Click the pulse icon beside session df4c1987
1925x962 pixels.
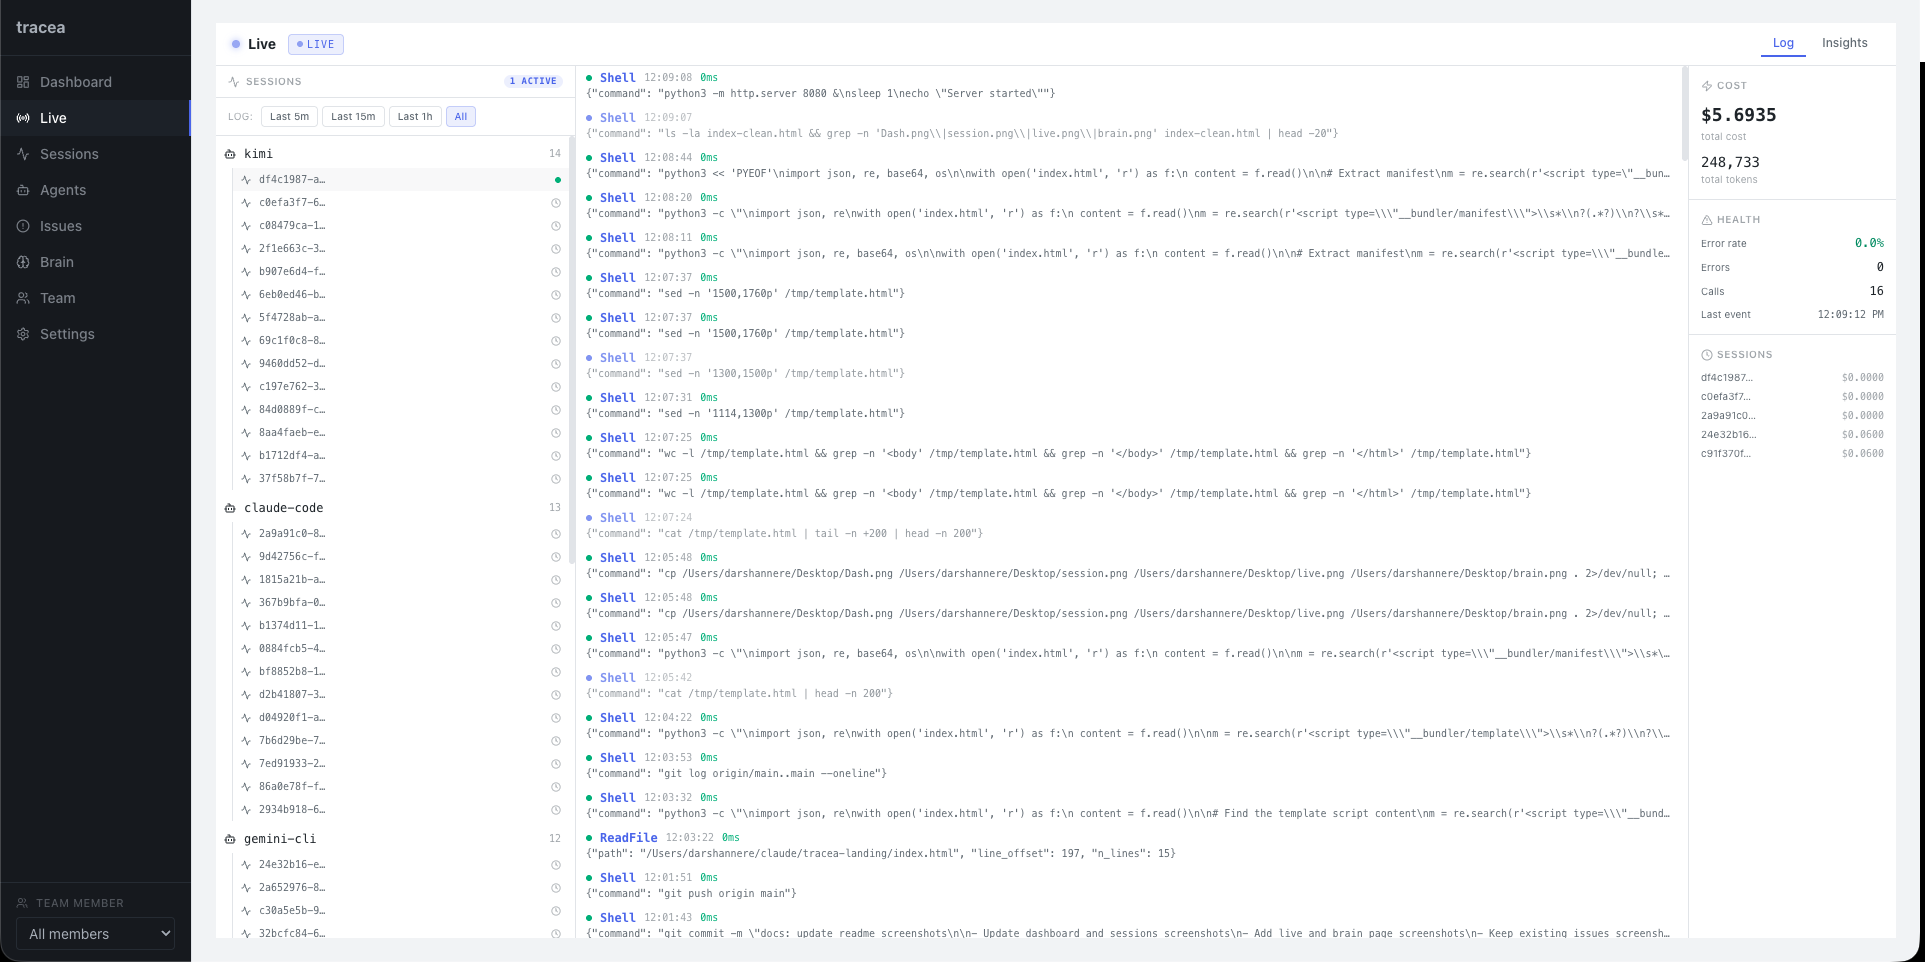tap(246, 180)
